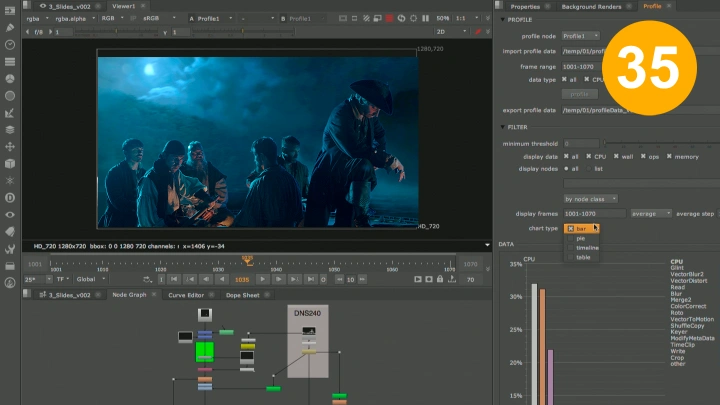
Task: Click the display frames 1001-1070 field
Action: pos(594,214)
